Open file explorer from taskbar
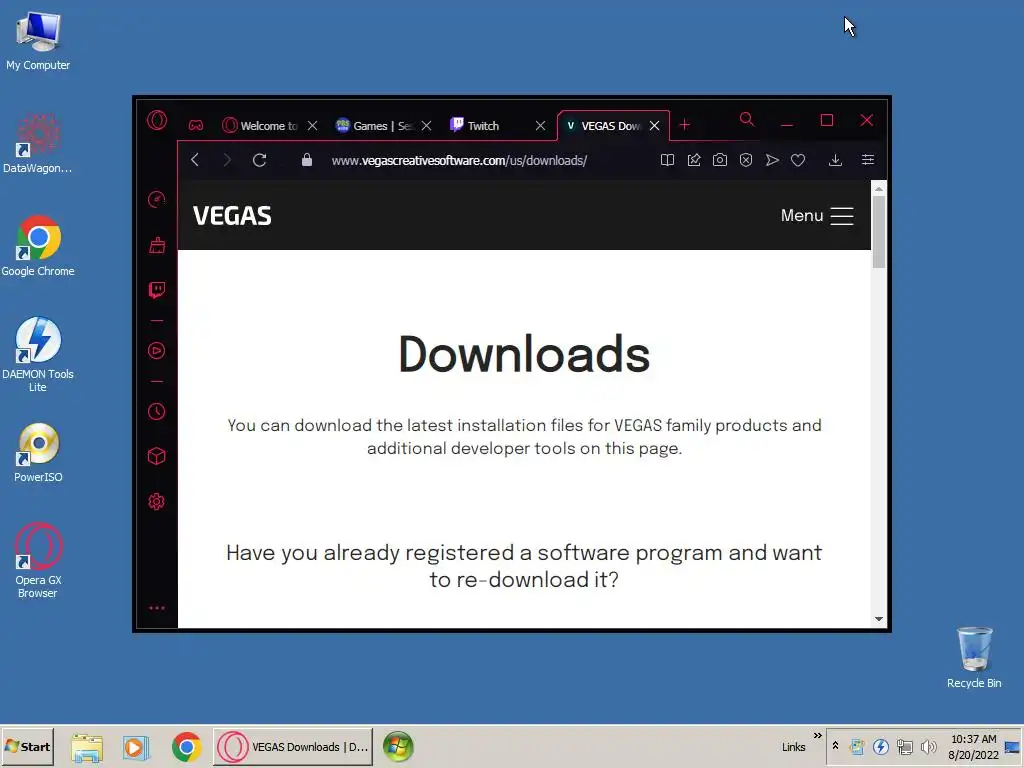This screenshot has height=768, width=1024. pyautogui.click(x=87, y=747)
